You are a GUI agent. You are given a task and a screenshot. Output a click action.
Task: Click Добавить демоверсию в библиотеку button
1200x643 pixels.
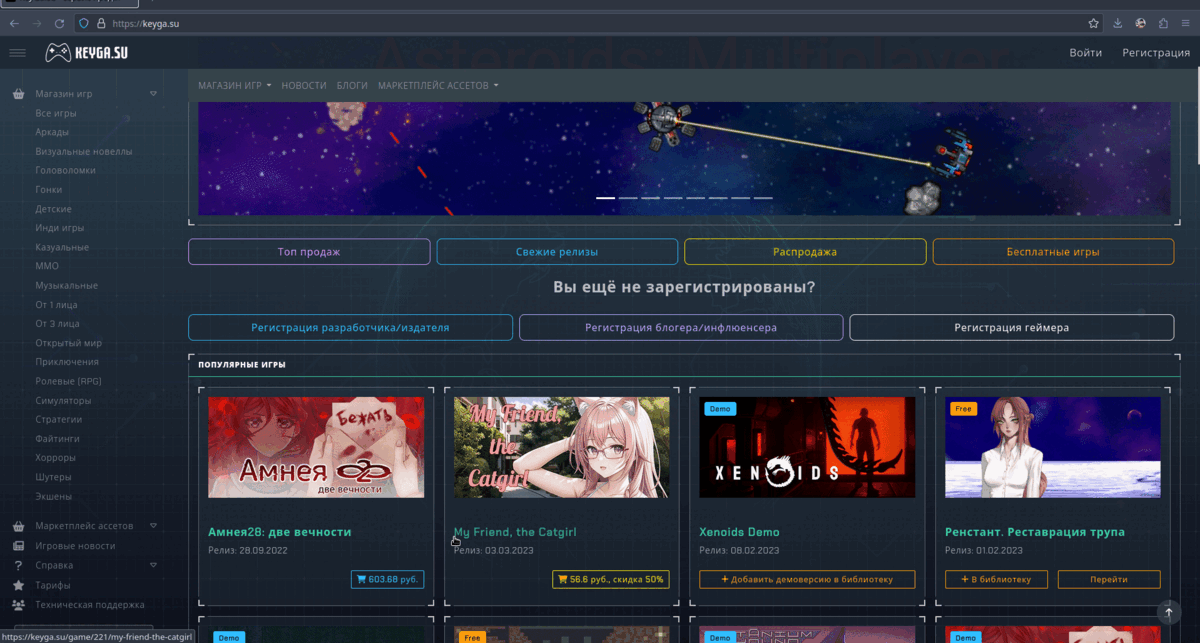pos(807,579)
